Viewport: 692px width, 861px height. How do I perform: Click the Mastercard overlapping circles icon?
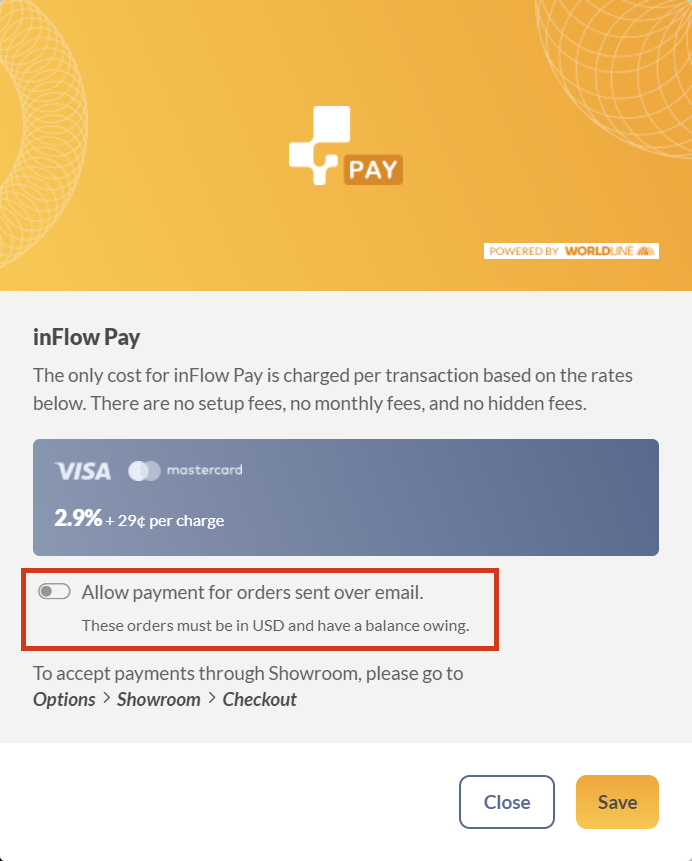coord(144,471)
